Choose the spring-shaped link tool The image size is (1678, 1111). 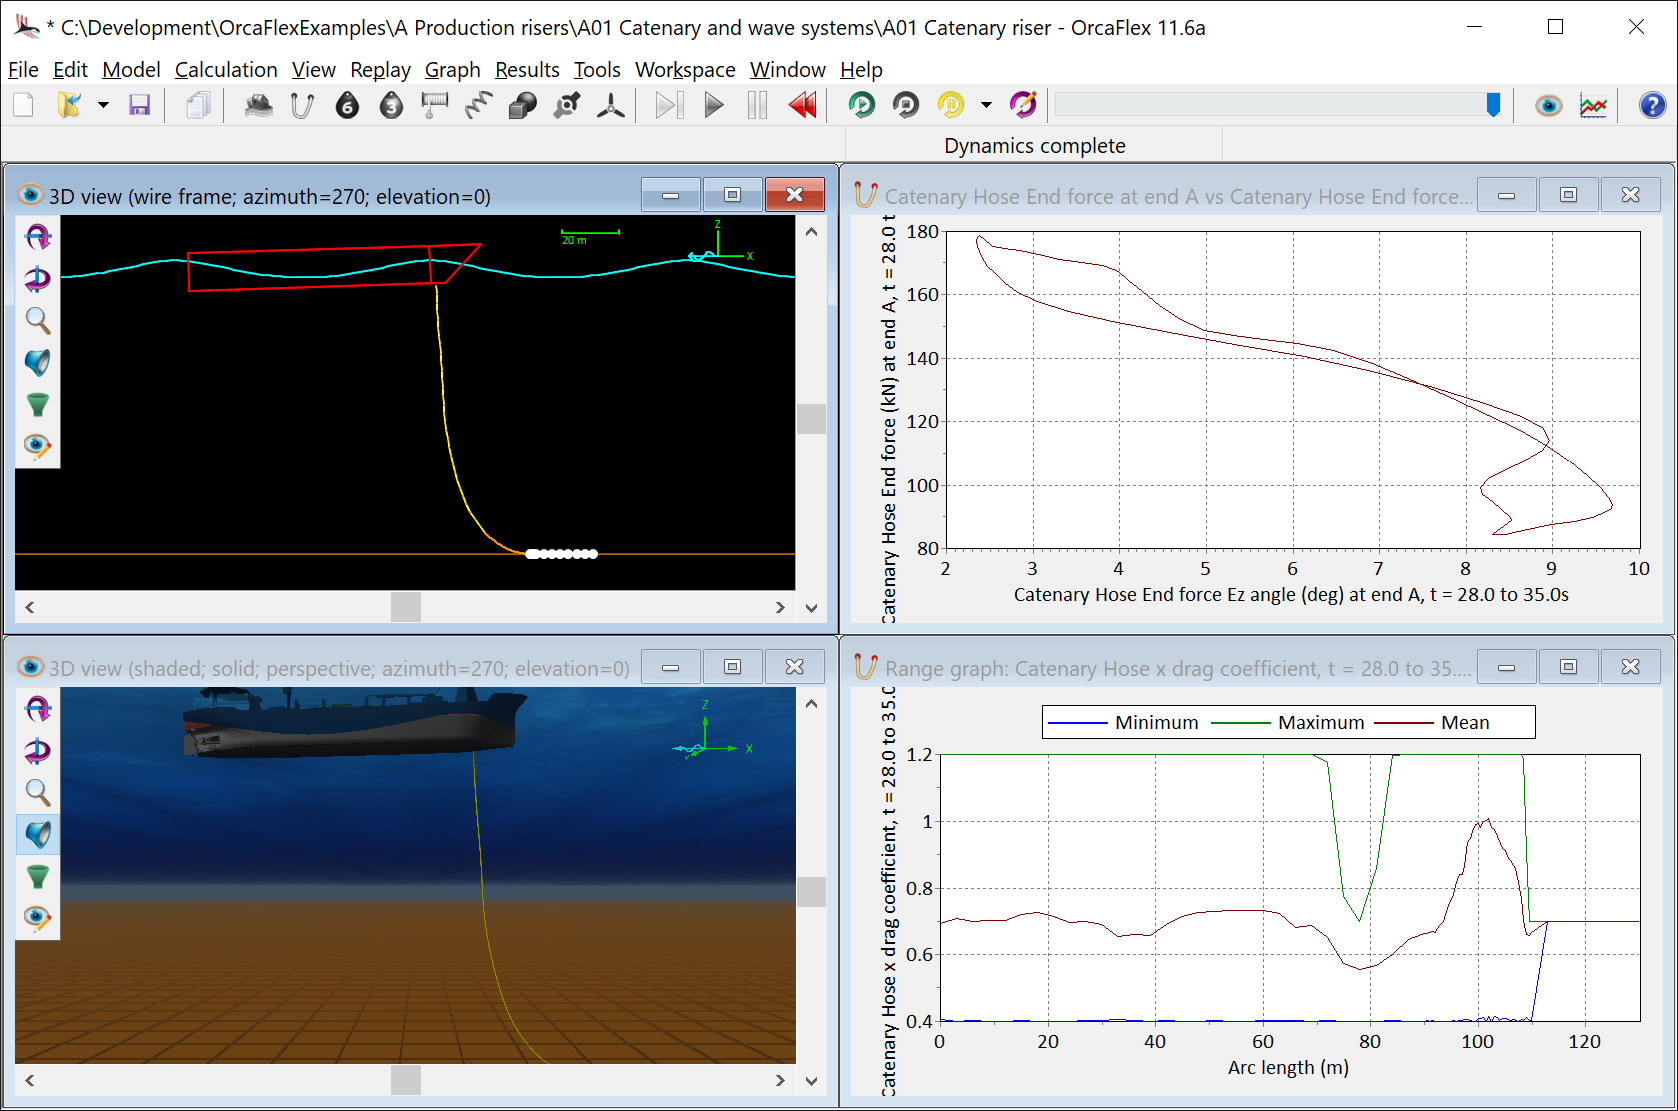point(479,105)
